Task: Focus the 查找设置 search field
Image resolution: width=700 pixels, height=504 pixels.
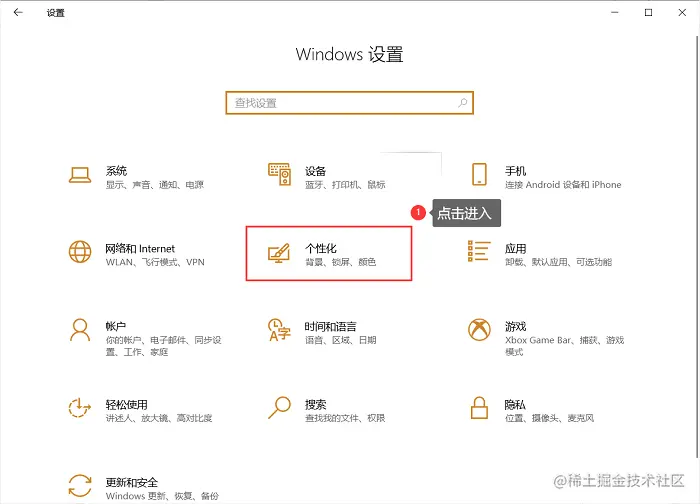Action: point(349,103)
